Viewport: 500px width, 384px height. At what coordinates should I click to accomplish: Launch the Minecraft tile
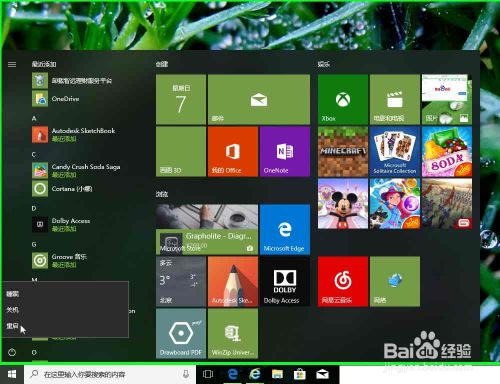tap(343, 151)
